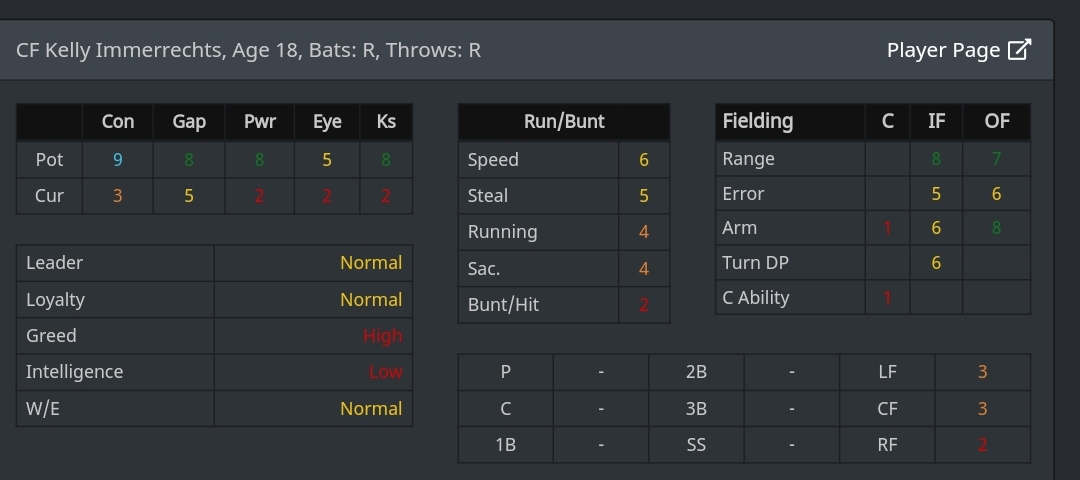Click the Fielding table header
The width and height of the screenshot is (1080, 480).
(x=758, y=121)
